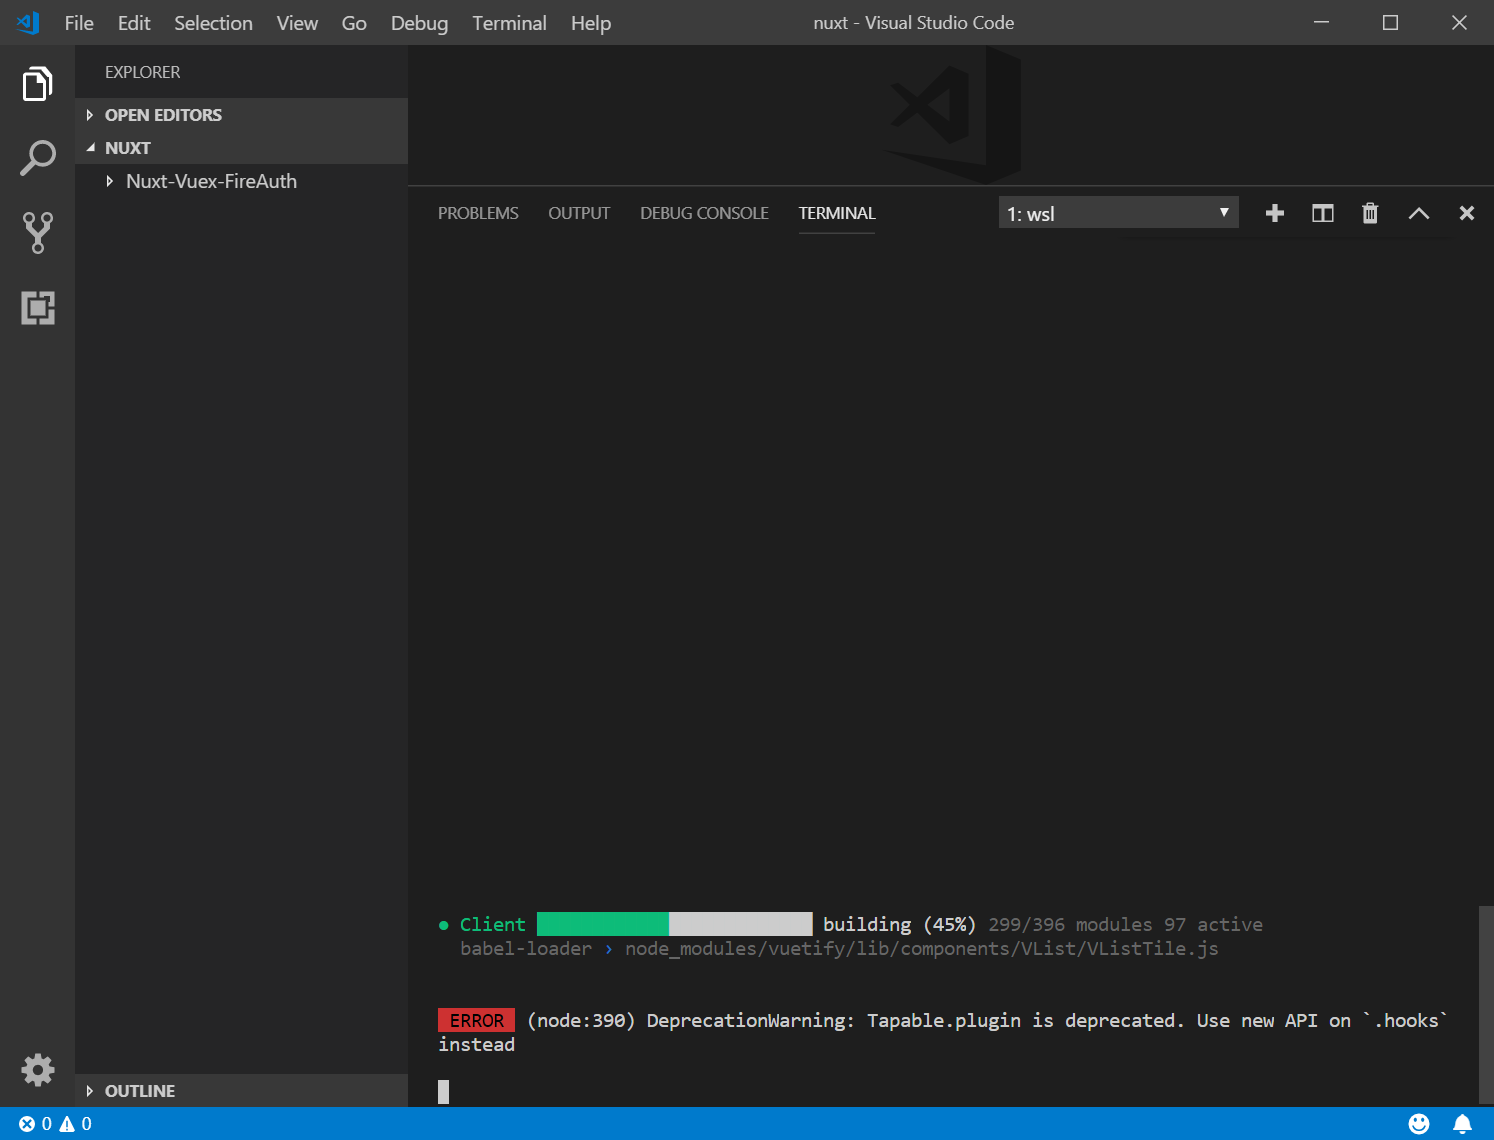Open the Debug menu

click(419, 23)
